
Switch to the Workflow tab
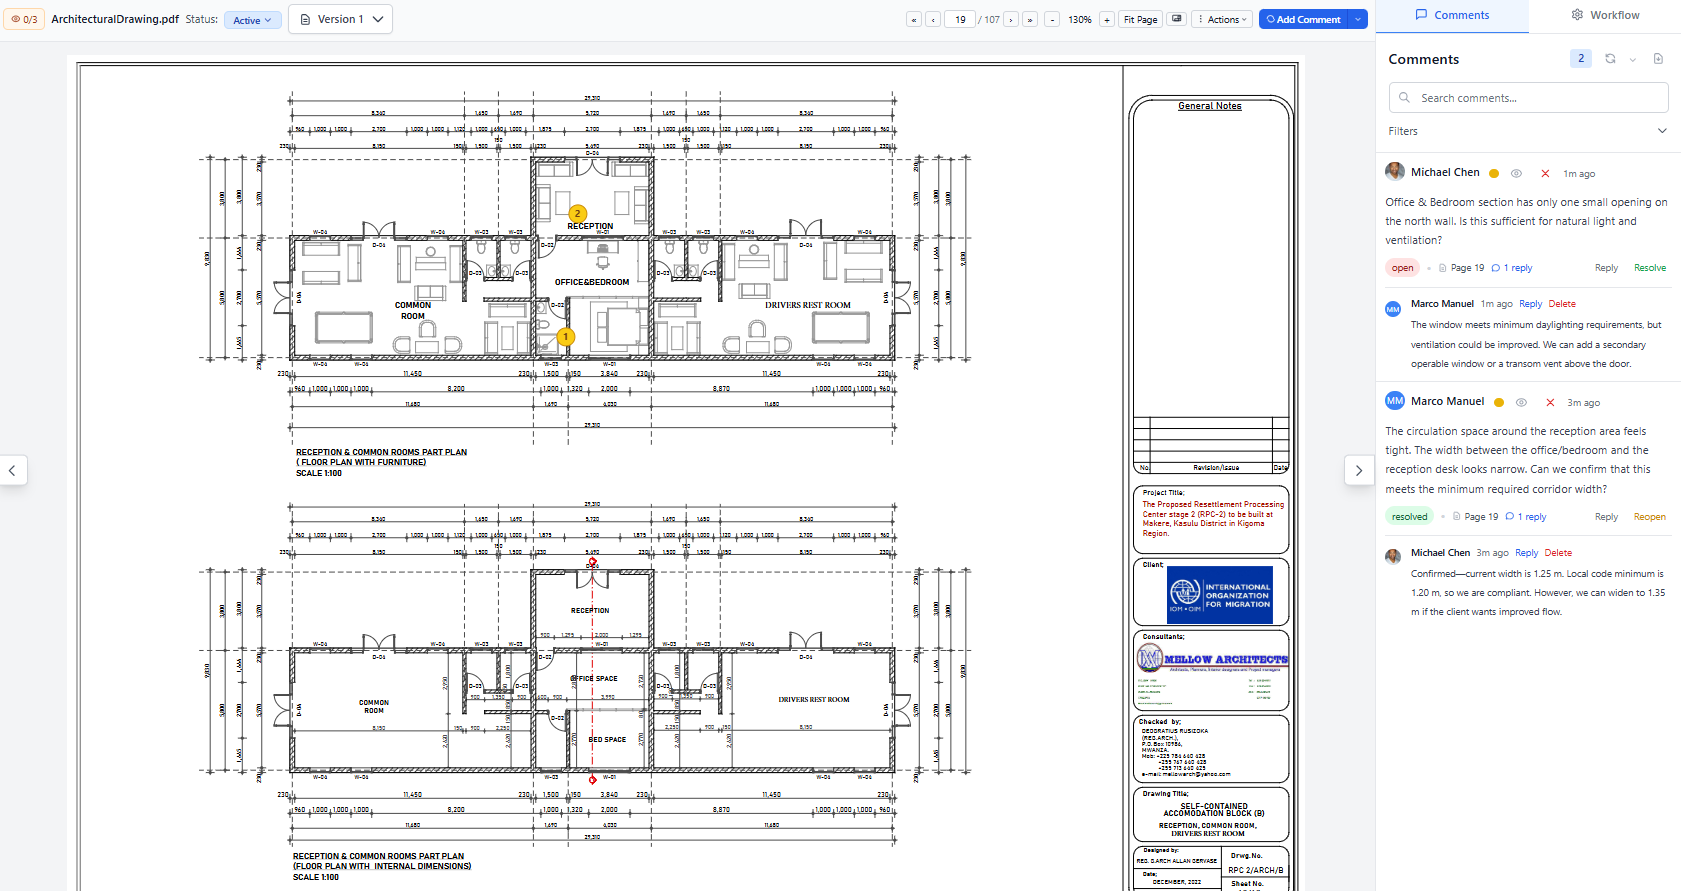point(1605,15)
